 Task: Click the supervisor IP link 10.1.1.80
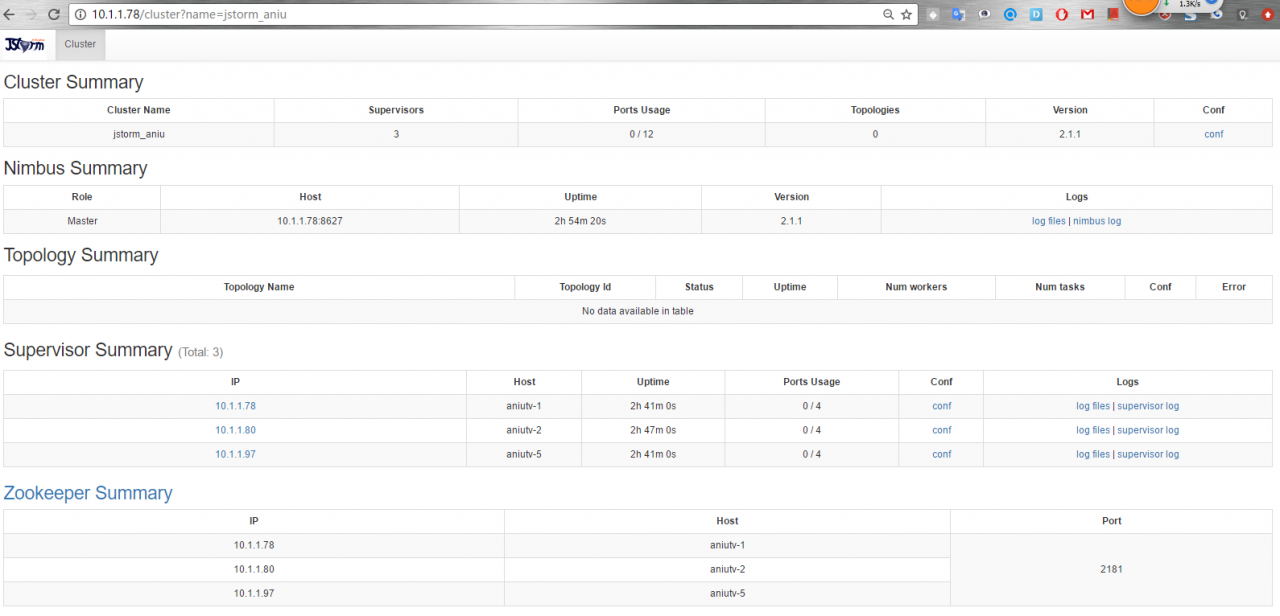(235, 429)
